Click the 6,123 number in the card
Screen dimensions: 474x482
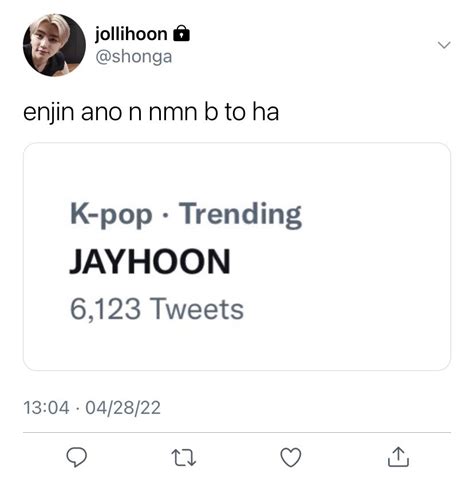click(x=105, y=309)
